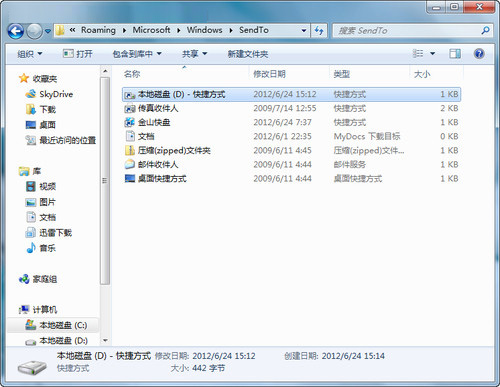The width and height of the screenshot is (500, 387).
Task: Click the 库 libraries icon
Action: [24, 171]
